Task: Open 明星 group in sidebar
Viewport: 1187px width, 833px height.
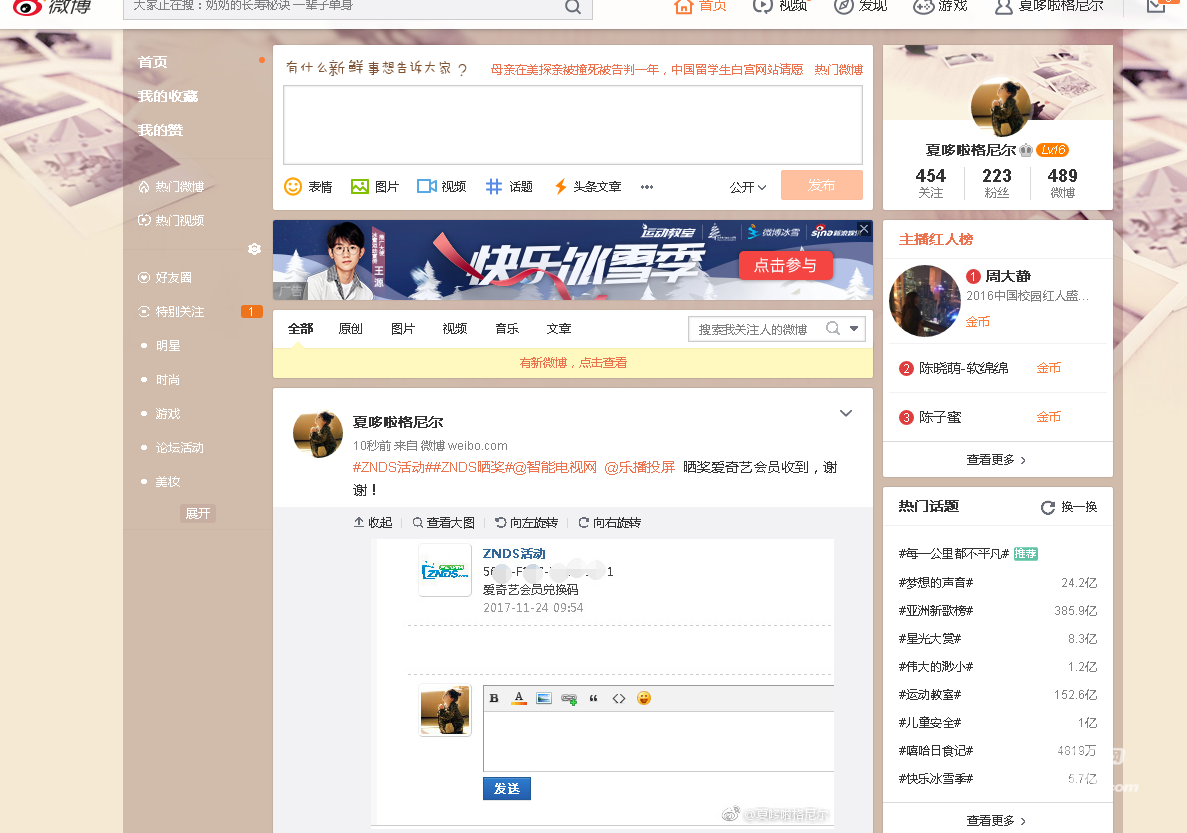Action: (168, 346)
